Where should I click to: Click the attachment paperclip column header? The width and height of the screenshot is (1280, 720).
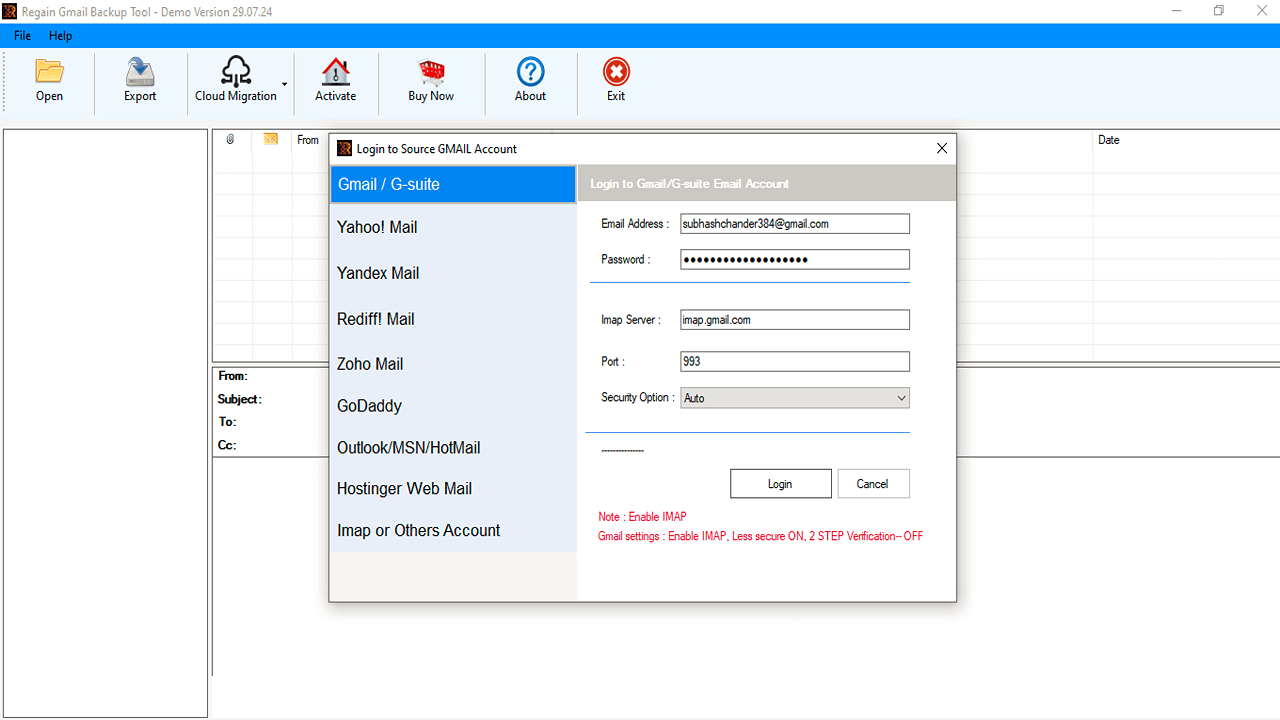click(230, 139)
